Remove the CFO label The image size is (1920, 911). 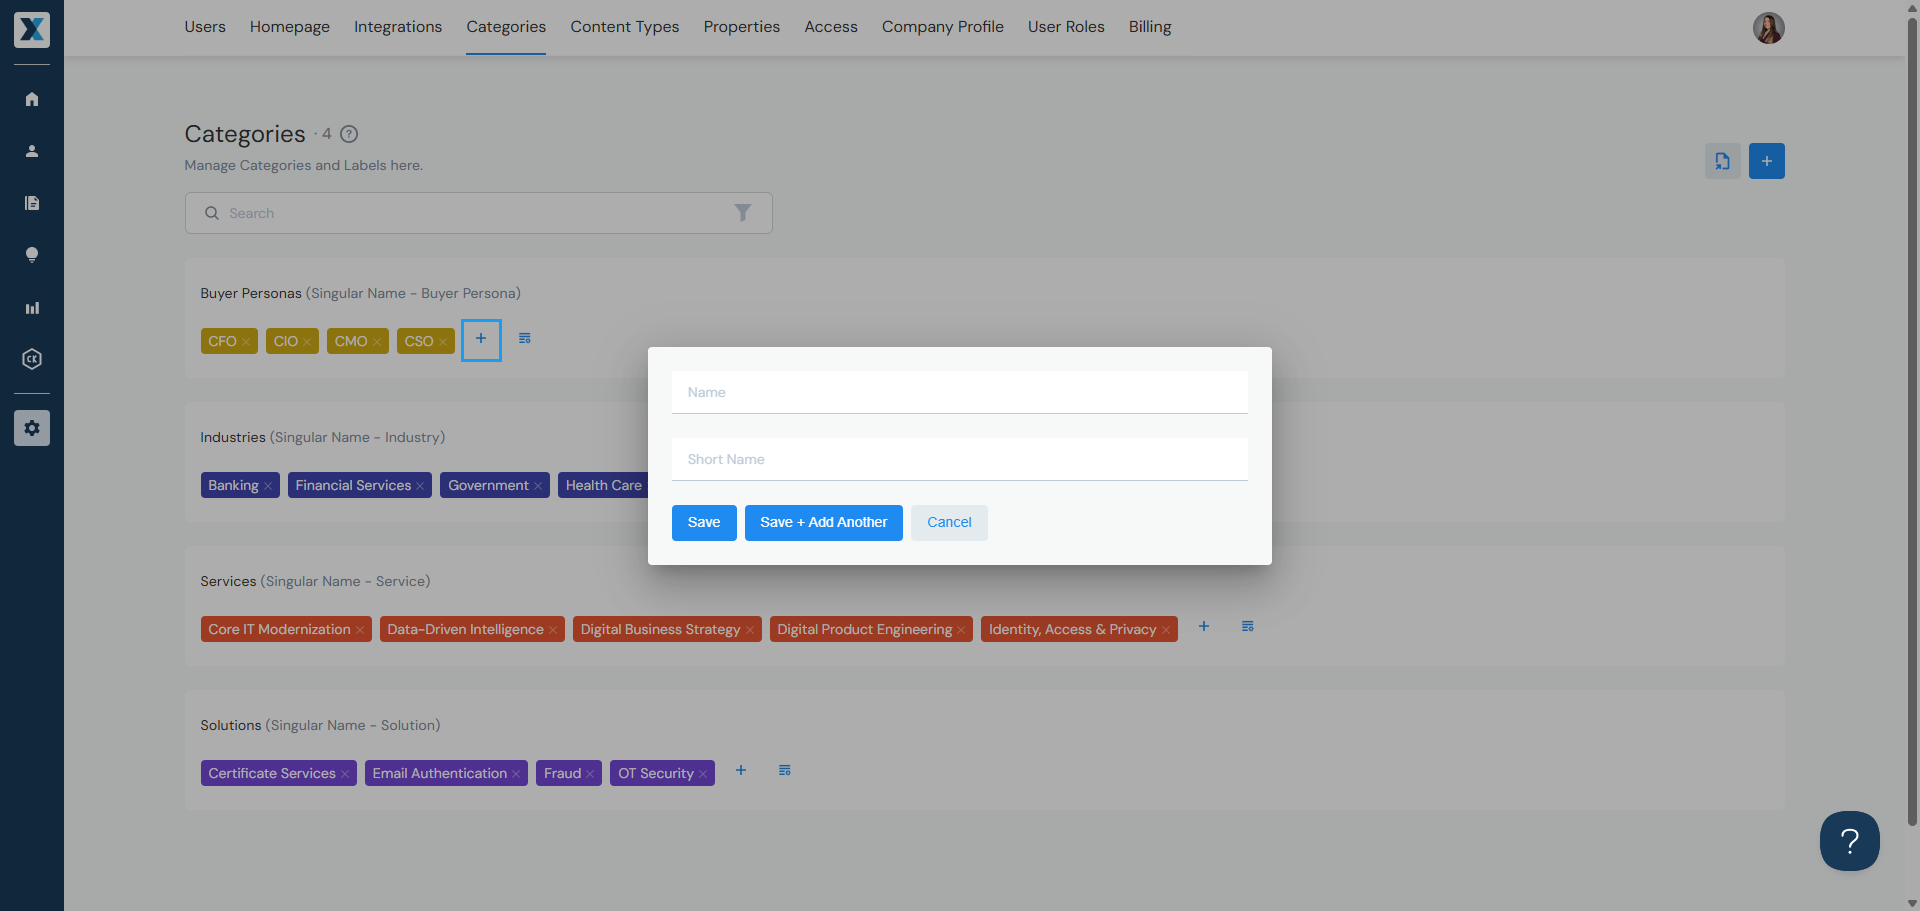click(x=246, y=342)
